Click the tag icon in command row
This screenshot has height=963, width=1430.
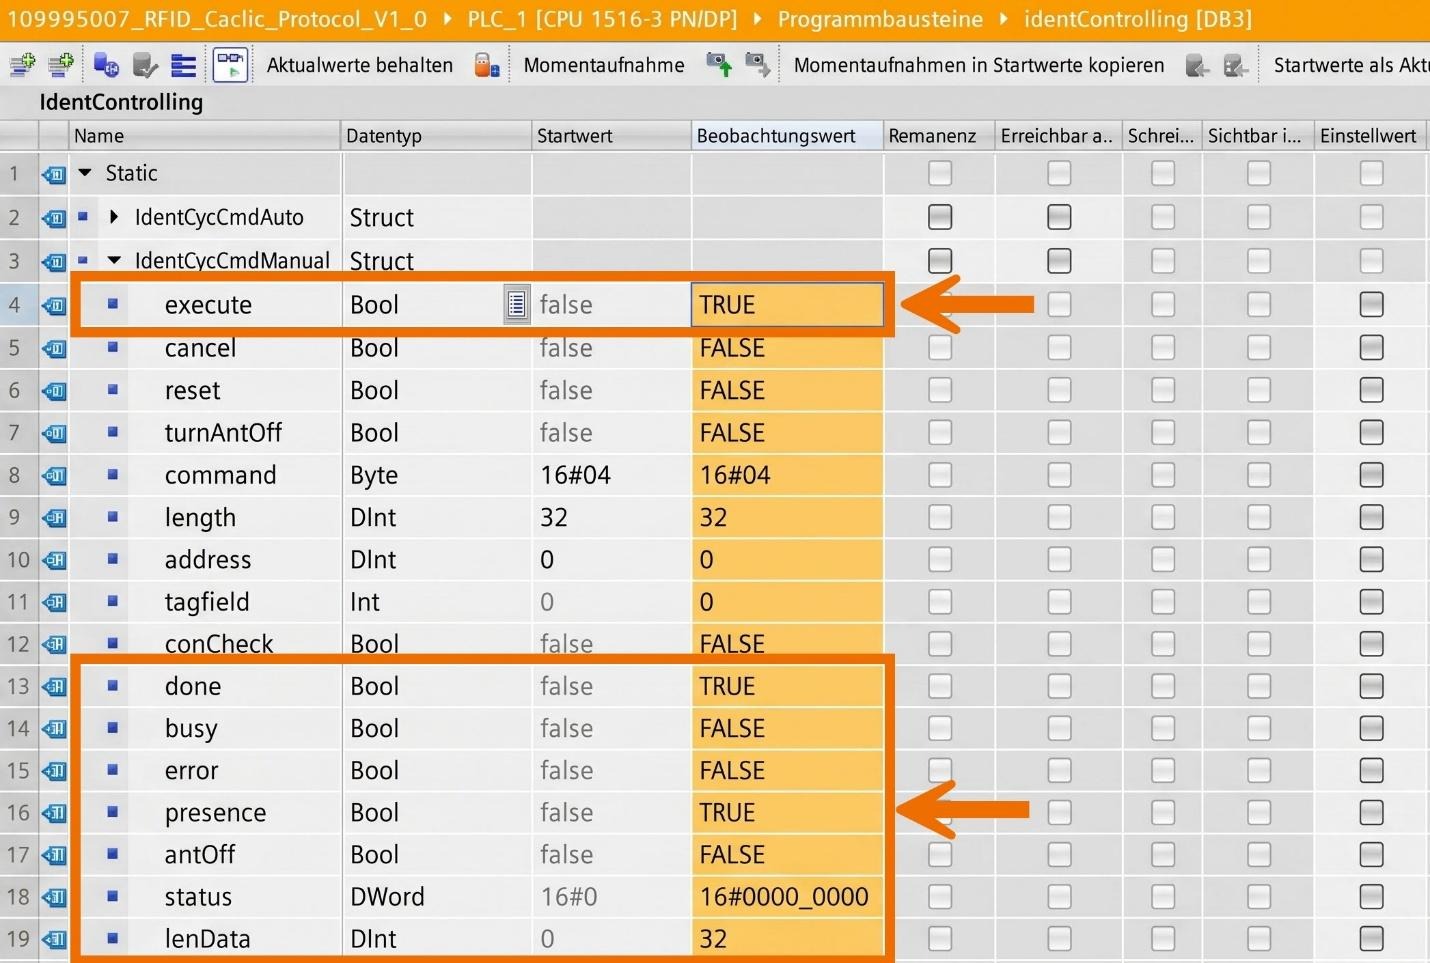(x=54, y=475)
